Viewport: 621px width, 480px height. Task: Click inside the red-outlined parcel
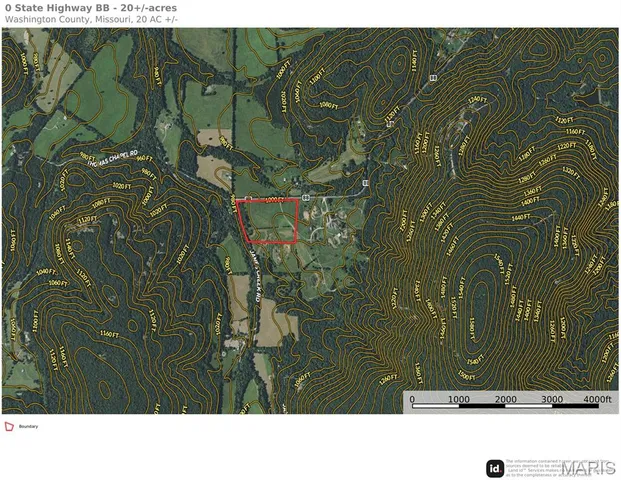pyautogui.click(x=272, y=222)
